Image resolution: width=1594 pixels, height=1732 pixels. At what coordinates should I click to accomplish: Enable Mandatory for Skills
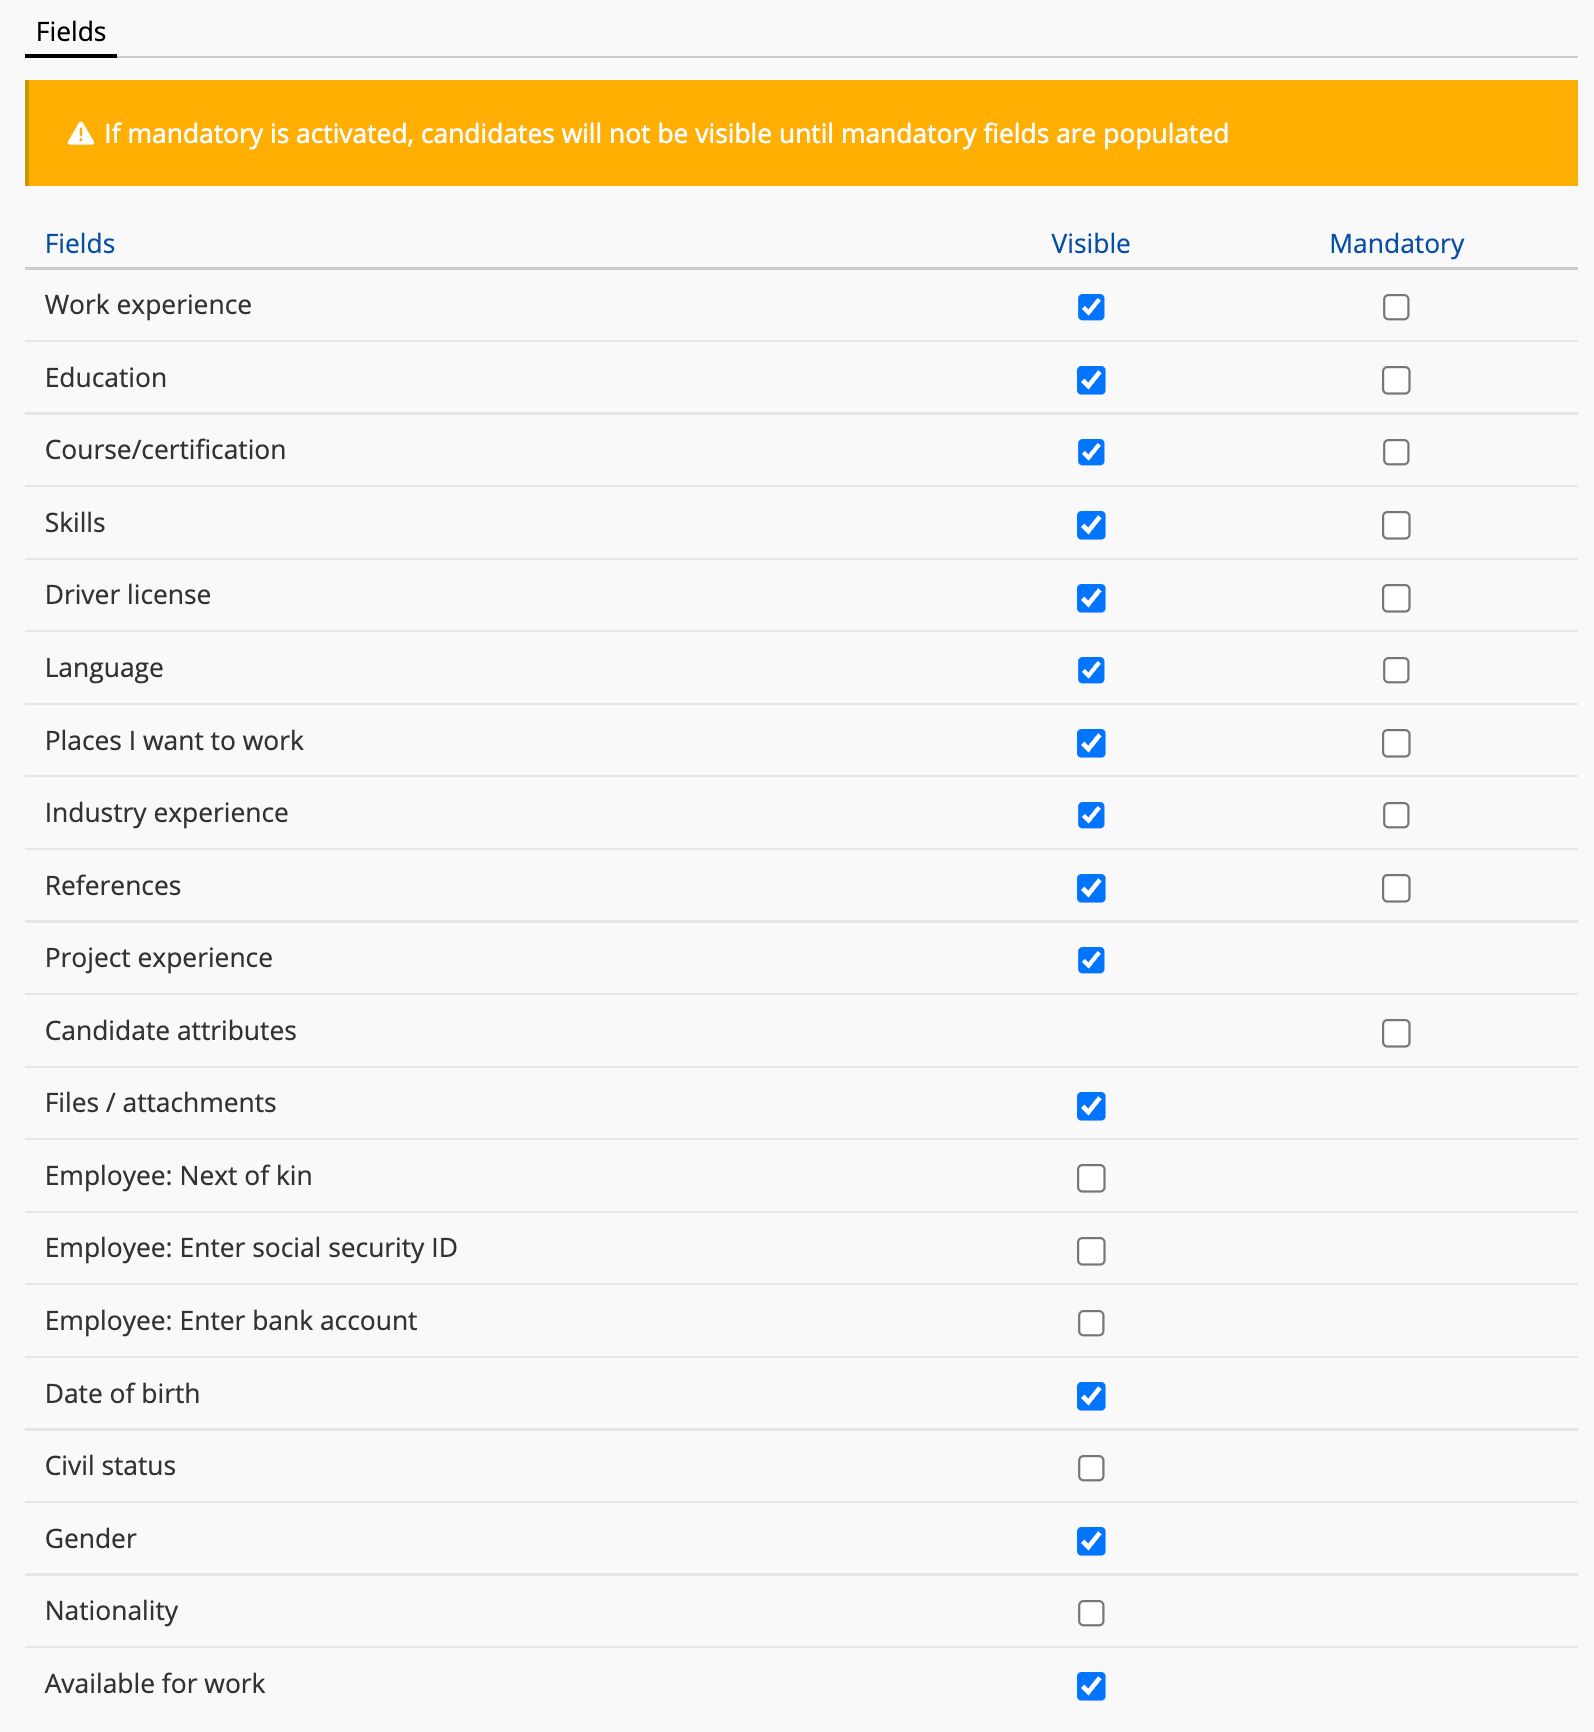[x=1396, y=525]
